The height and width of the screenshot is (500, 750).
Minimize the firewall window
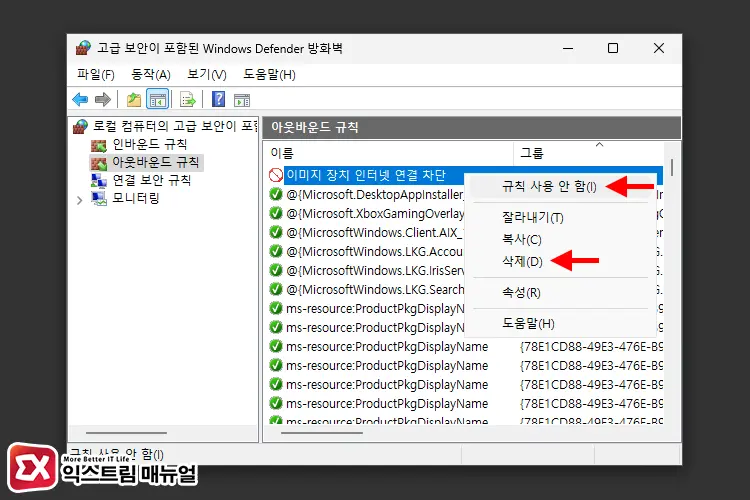(568, 48)
